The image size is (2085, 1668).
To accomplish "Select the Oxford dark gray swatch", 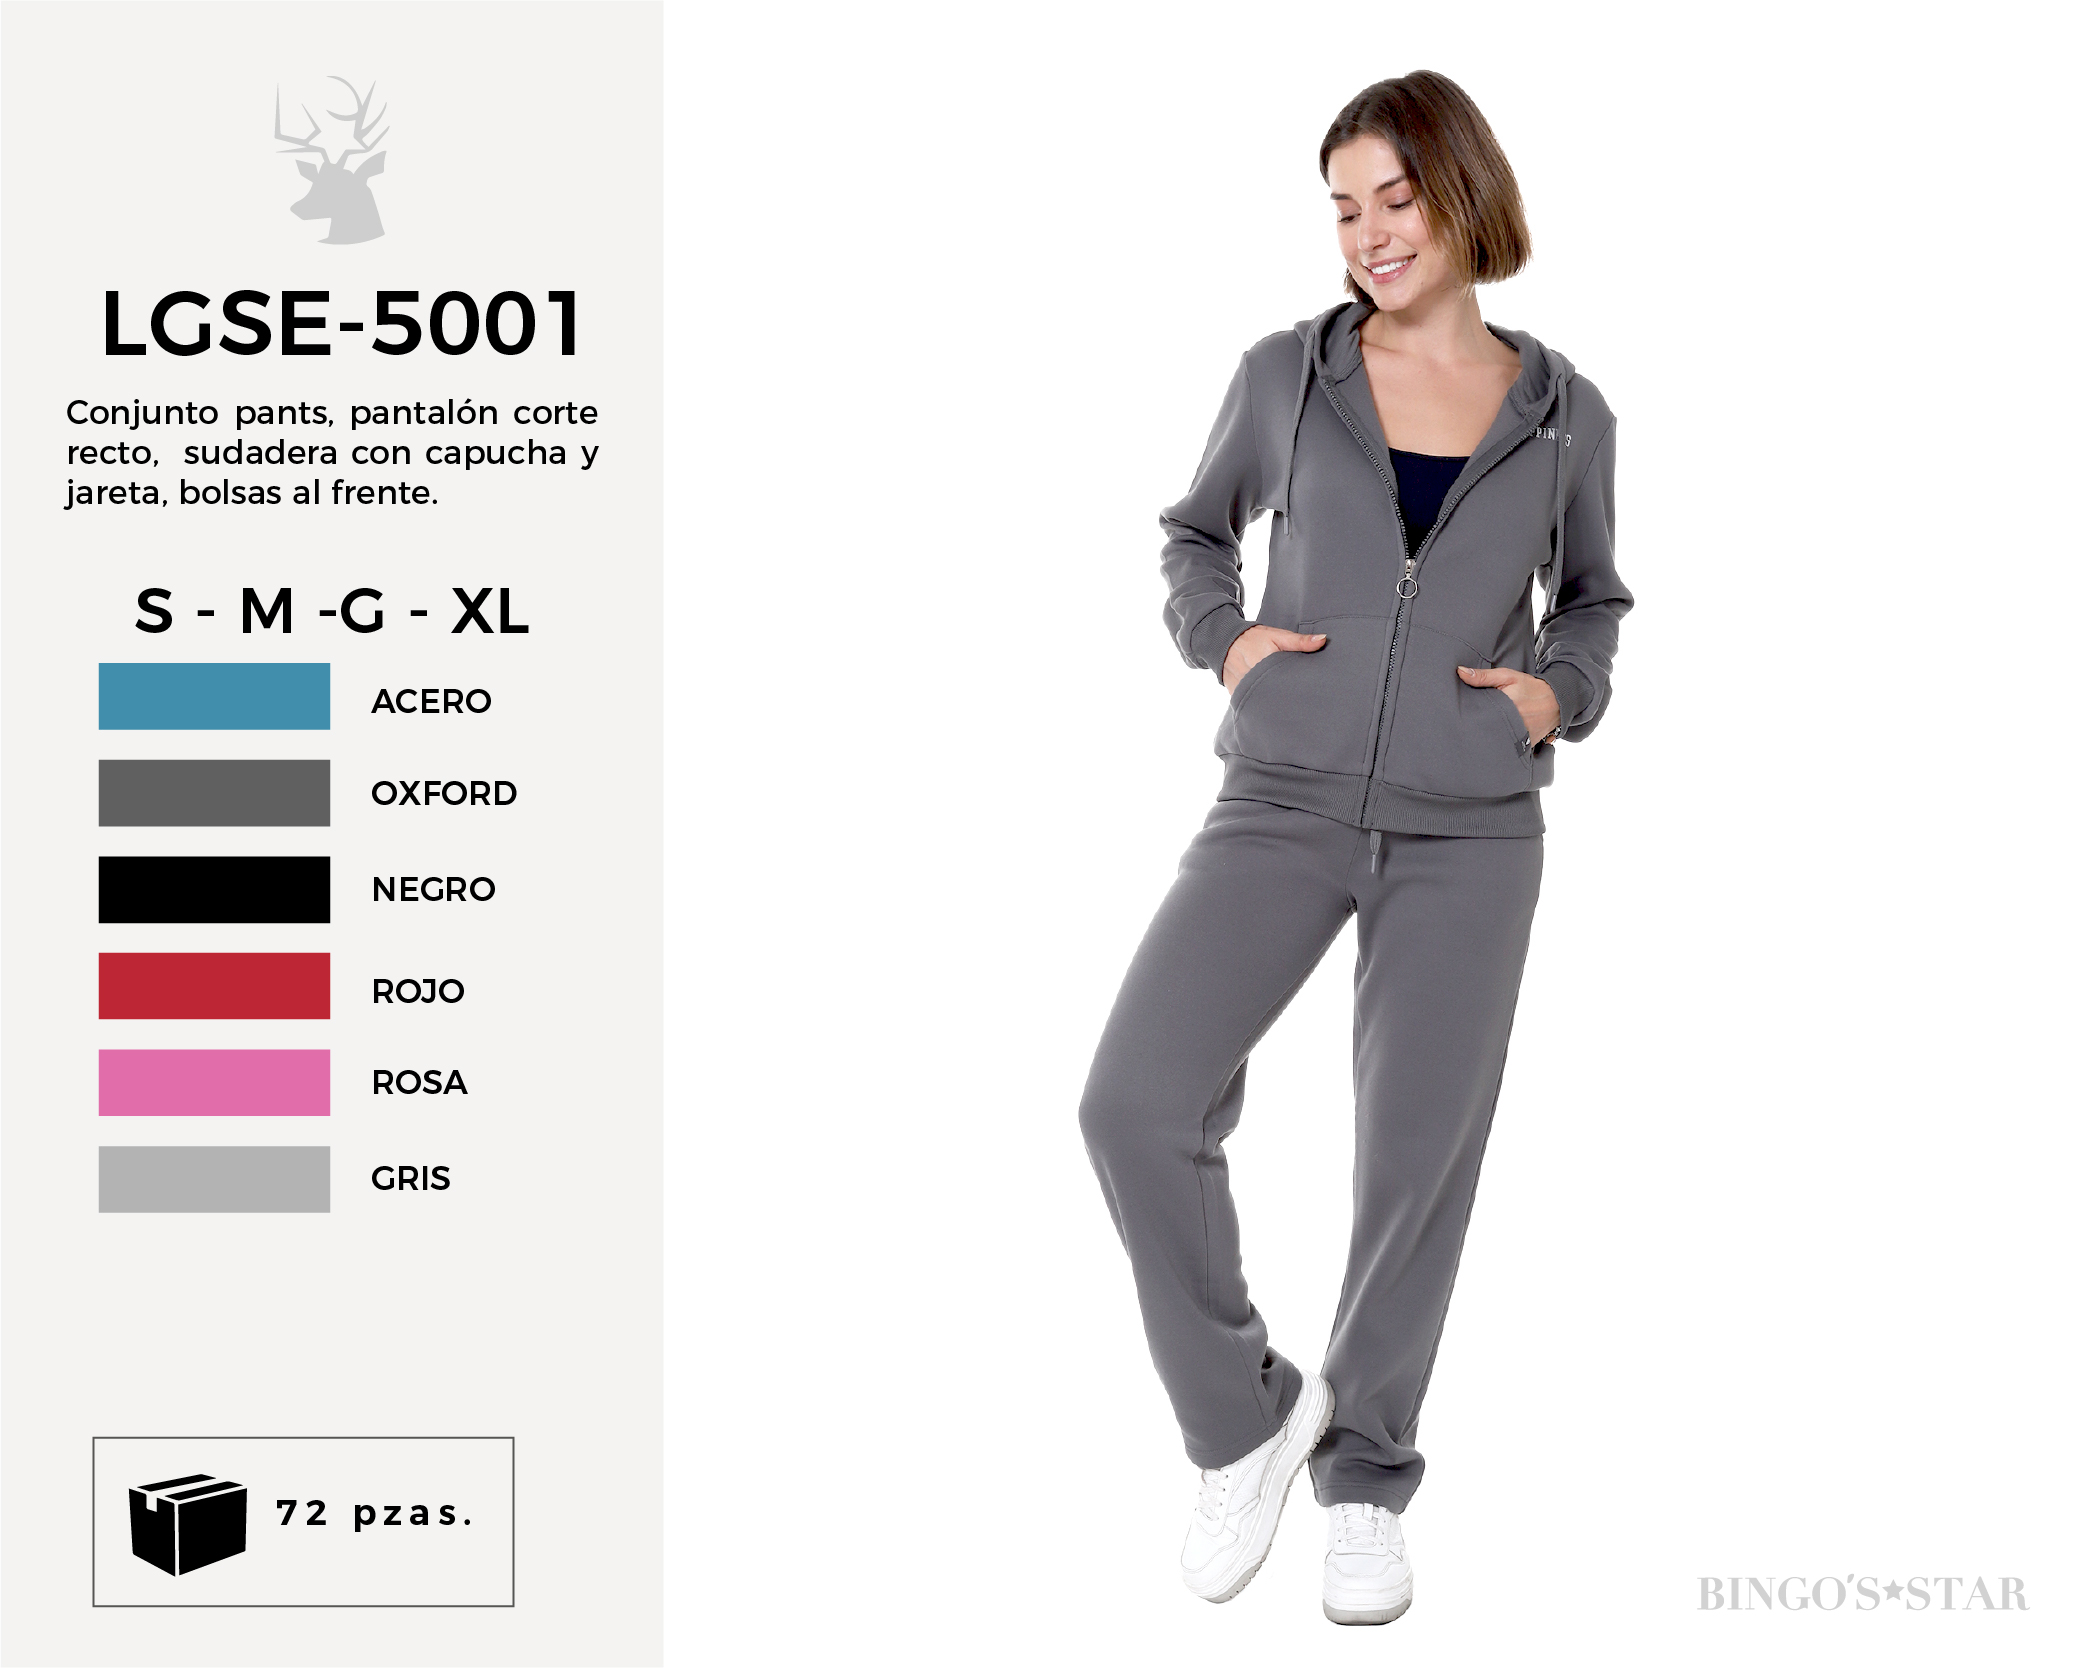I will point(214,793).
